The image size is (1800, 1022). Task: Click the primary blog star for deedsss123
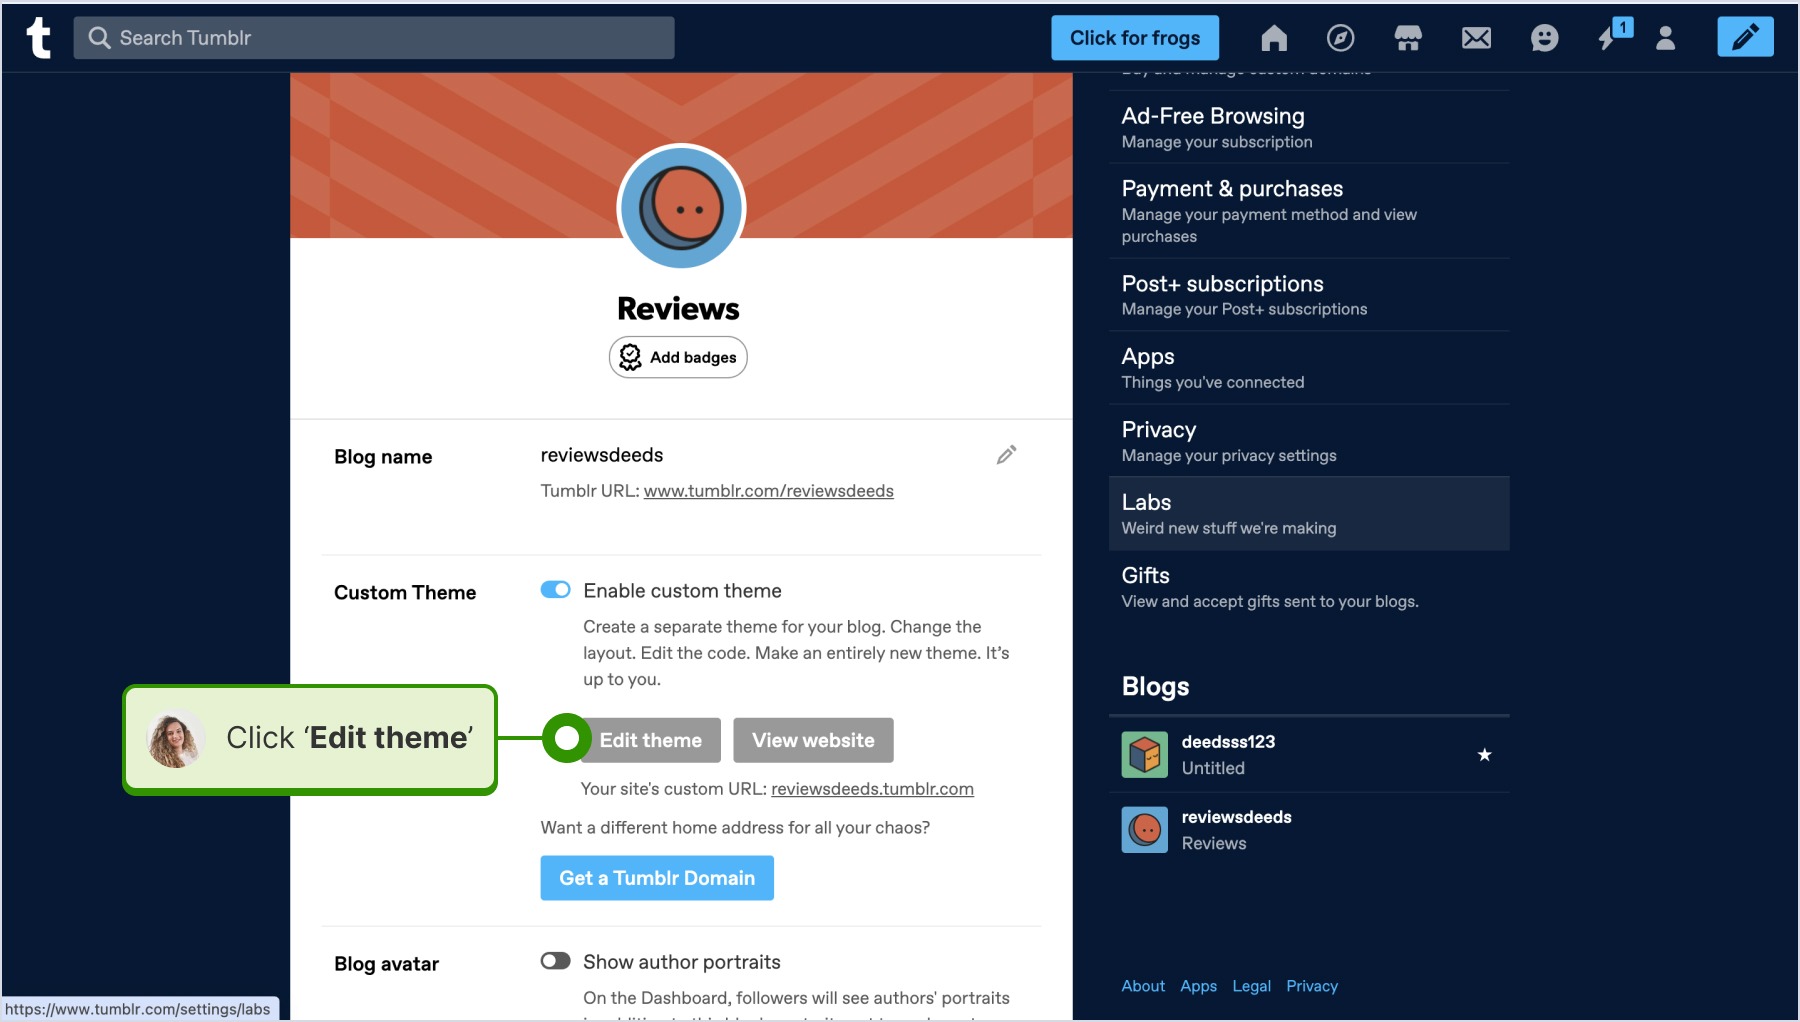click(1484, 755)
